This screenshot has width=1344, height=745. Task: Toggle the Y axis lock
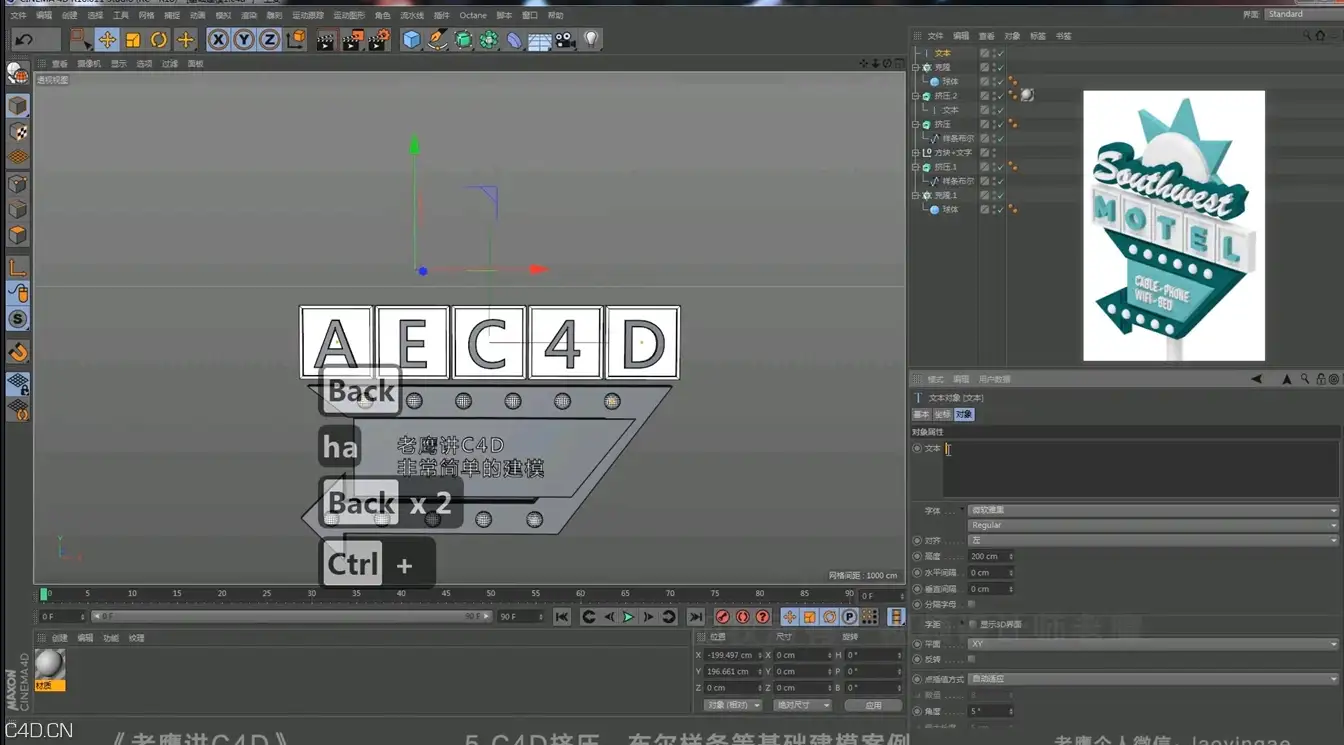(x=244, y=40)
